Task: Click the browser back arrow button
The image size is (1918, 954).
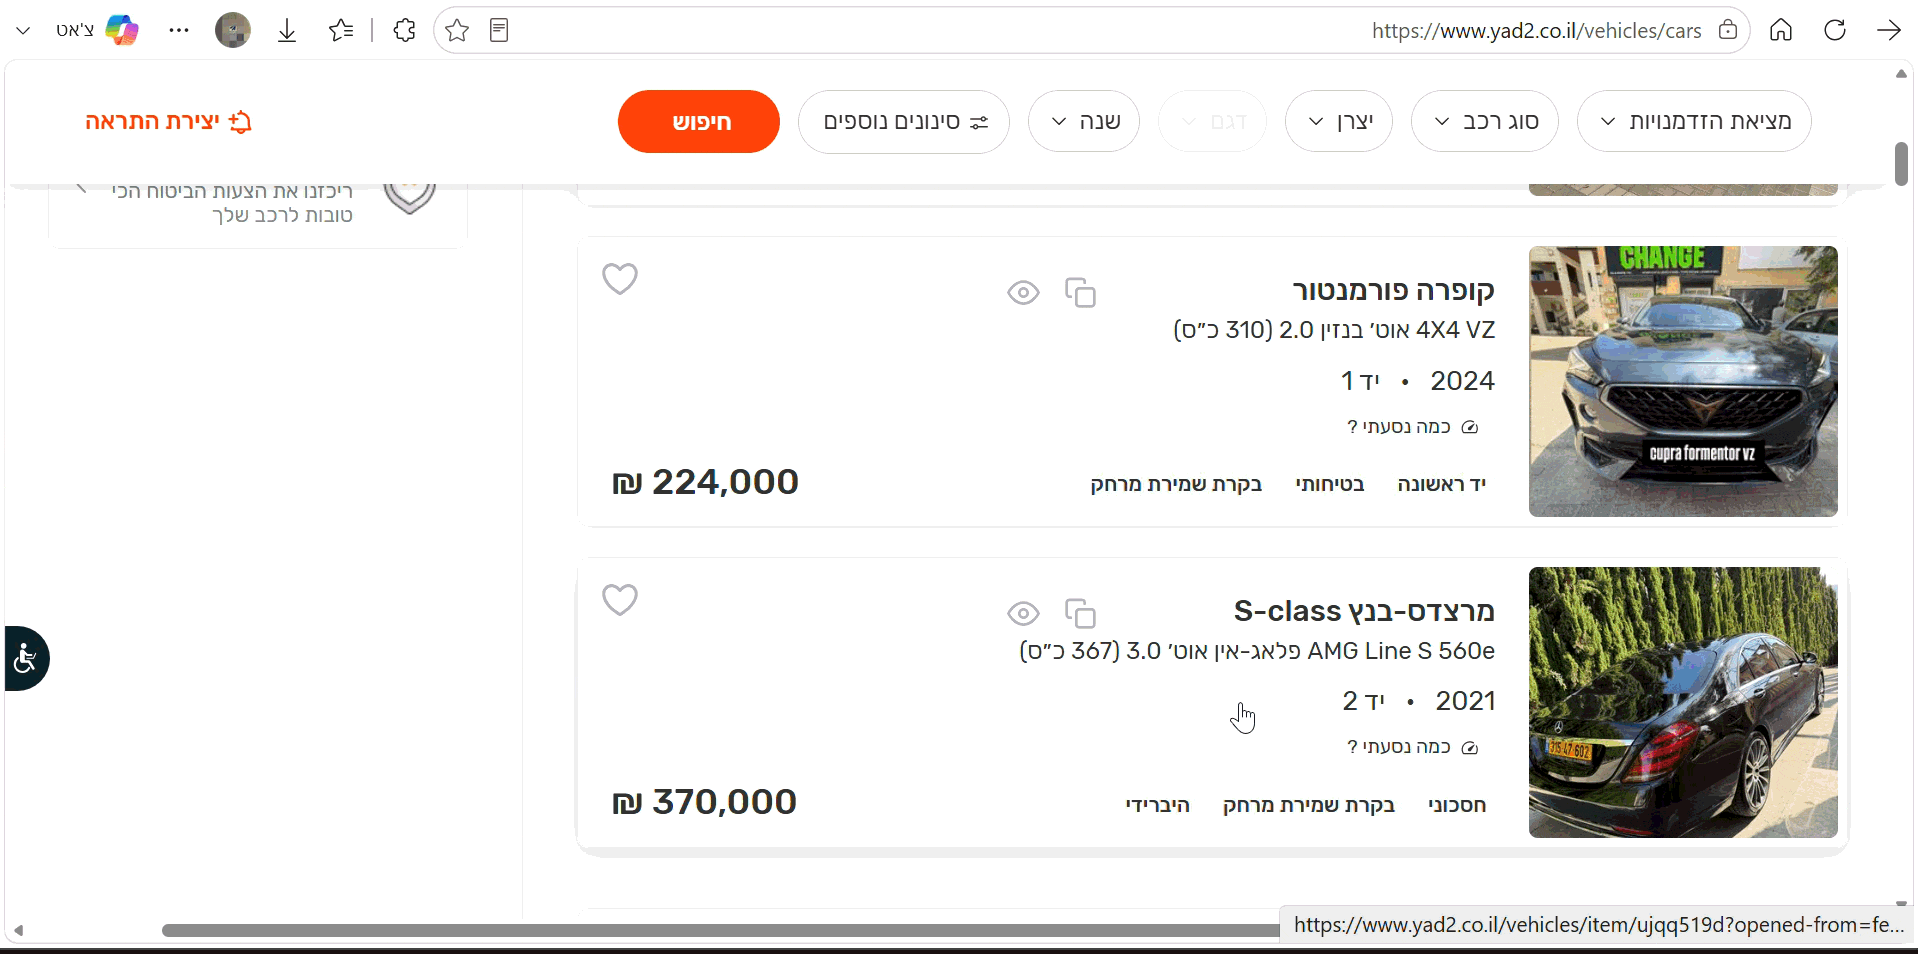Action: (x=1888, y=30)
